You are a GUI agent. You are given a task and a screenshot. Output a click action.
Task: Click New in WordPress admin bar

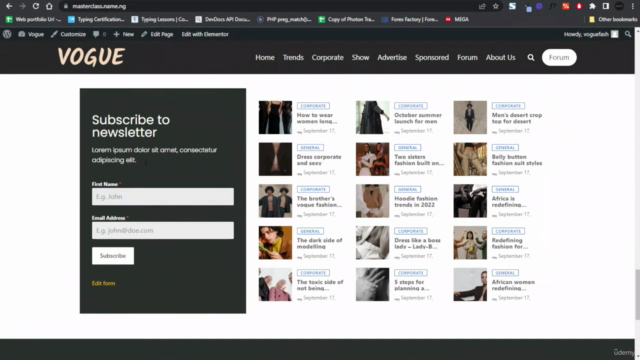(x=124, y=34)
